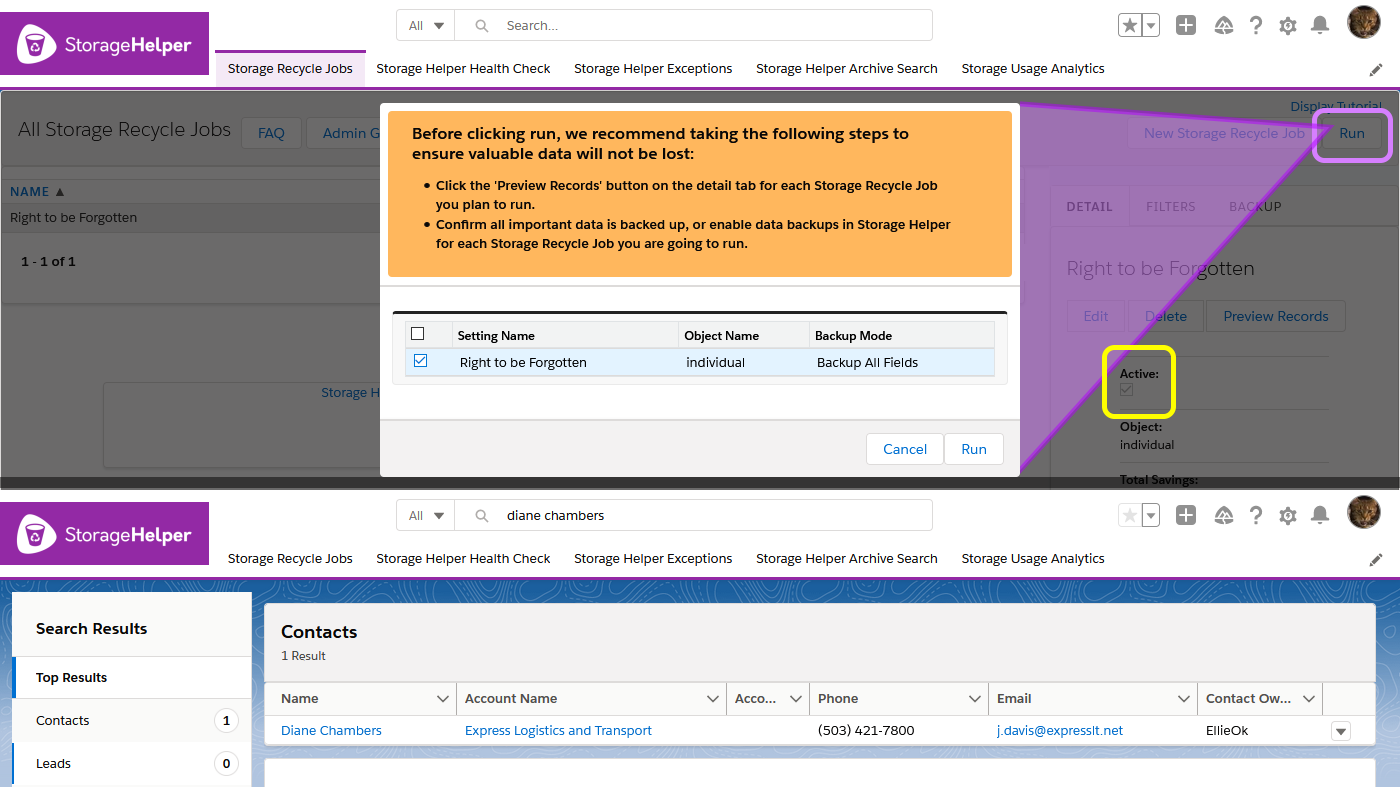Uncheck the Right to be Forgotten dialog checkbox

coord(420,361)
